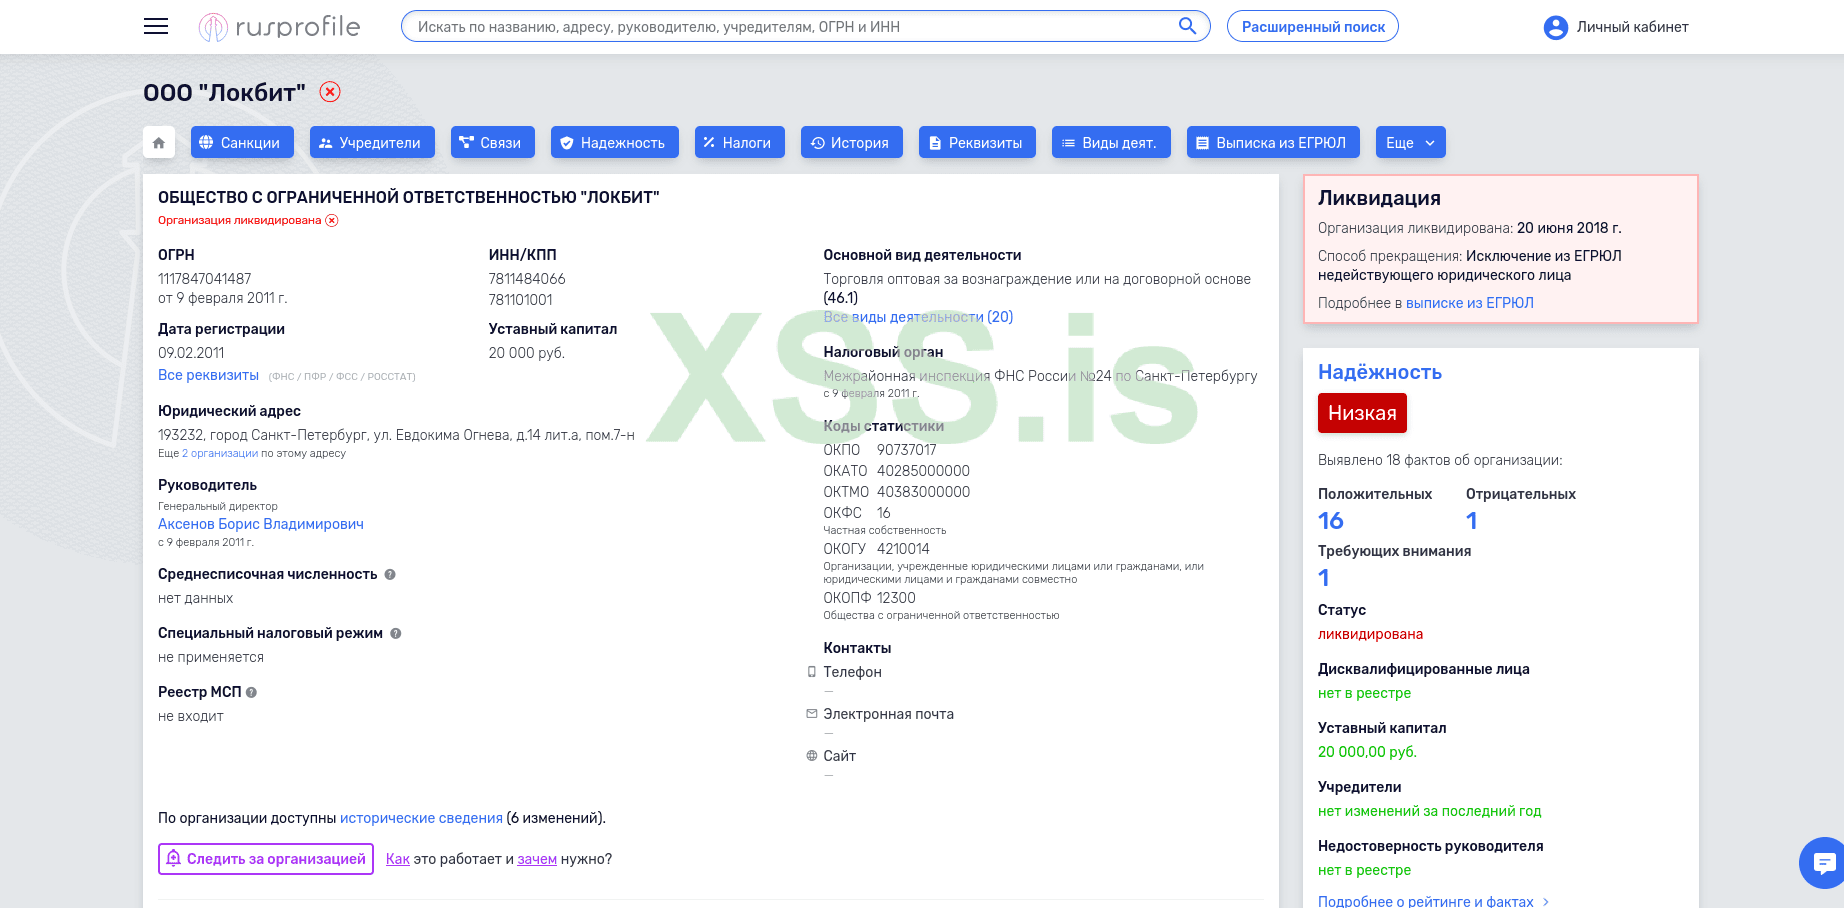Screen dimensions: 1844x908
Task: Switch to the Налоги tab
Action: (x=739, y=142)
